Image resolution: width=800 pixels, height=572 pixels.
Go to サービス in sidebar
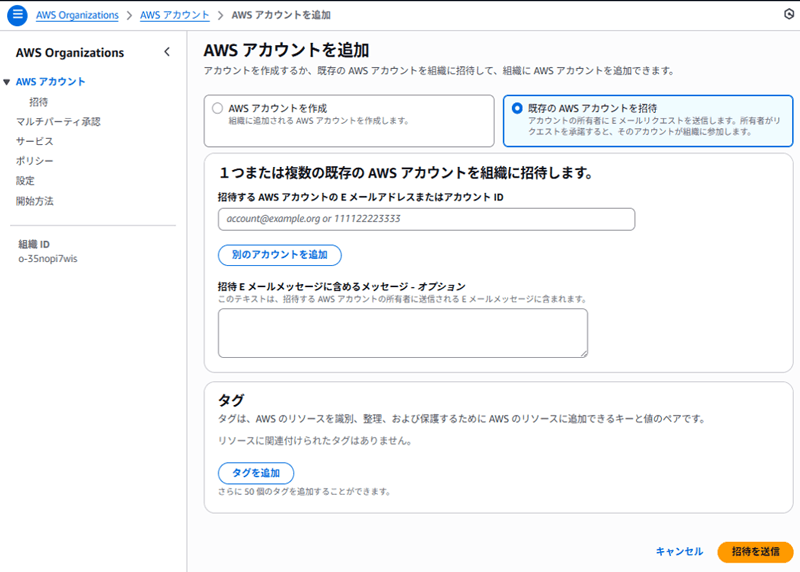(34, 141)
